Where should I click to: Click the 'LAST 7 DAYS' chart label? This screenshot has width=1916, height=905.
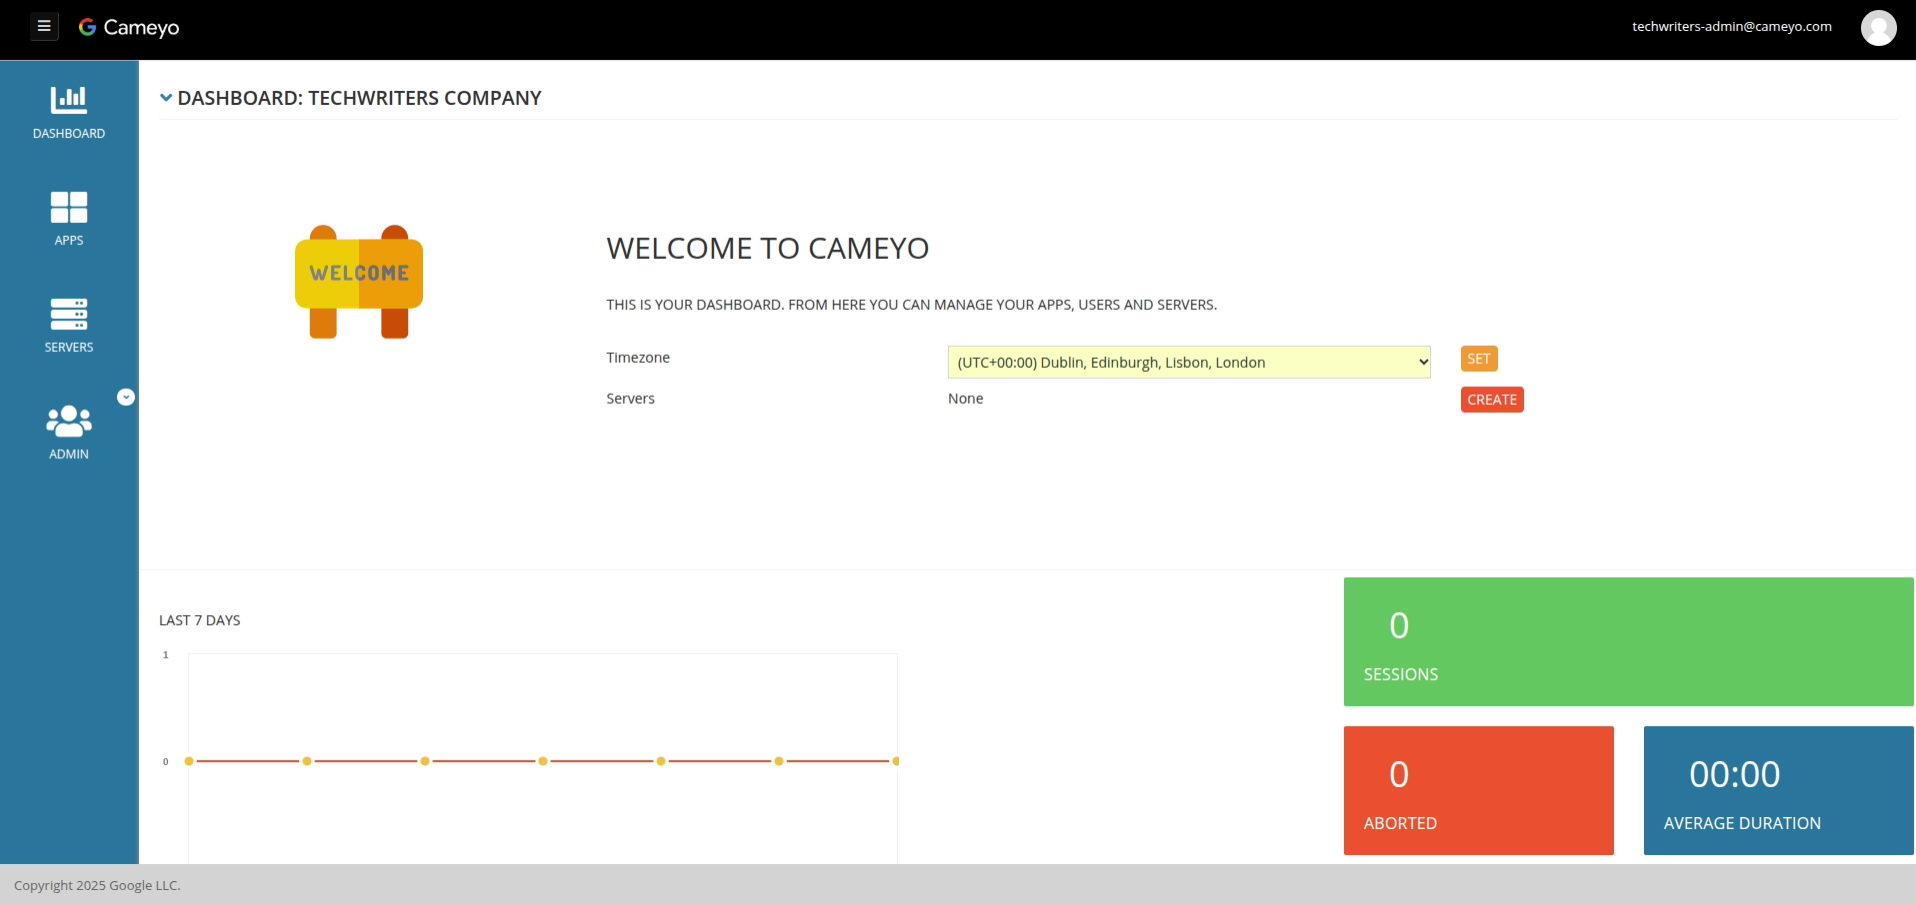coord(200,621)
